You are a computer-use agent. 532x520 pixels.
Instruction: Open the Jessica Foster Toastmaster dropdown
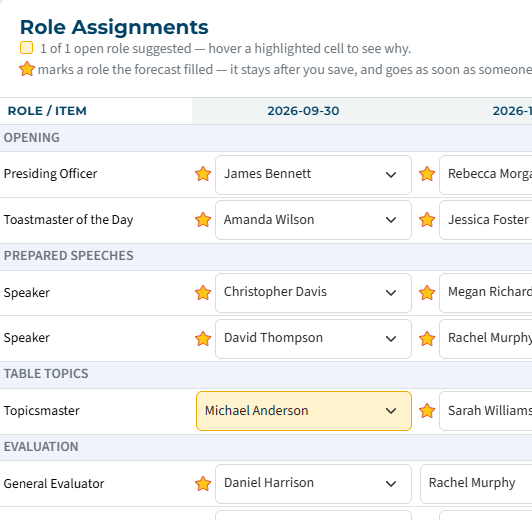(486, 220)
